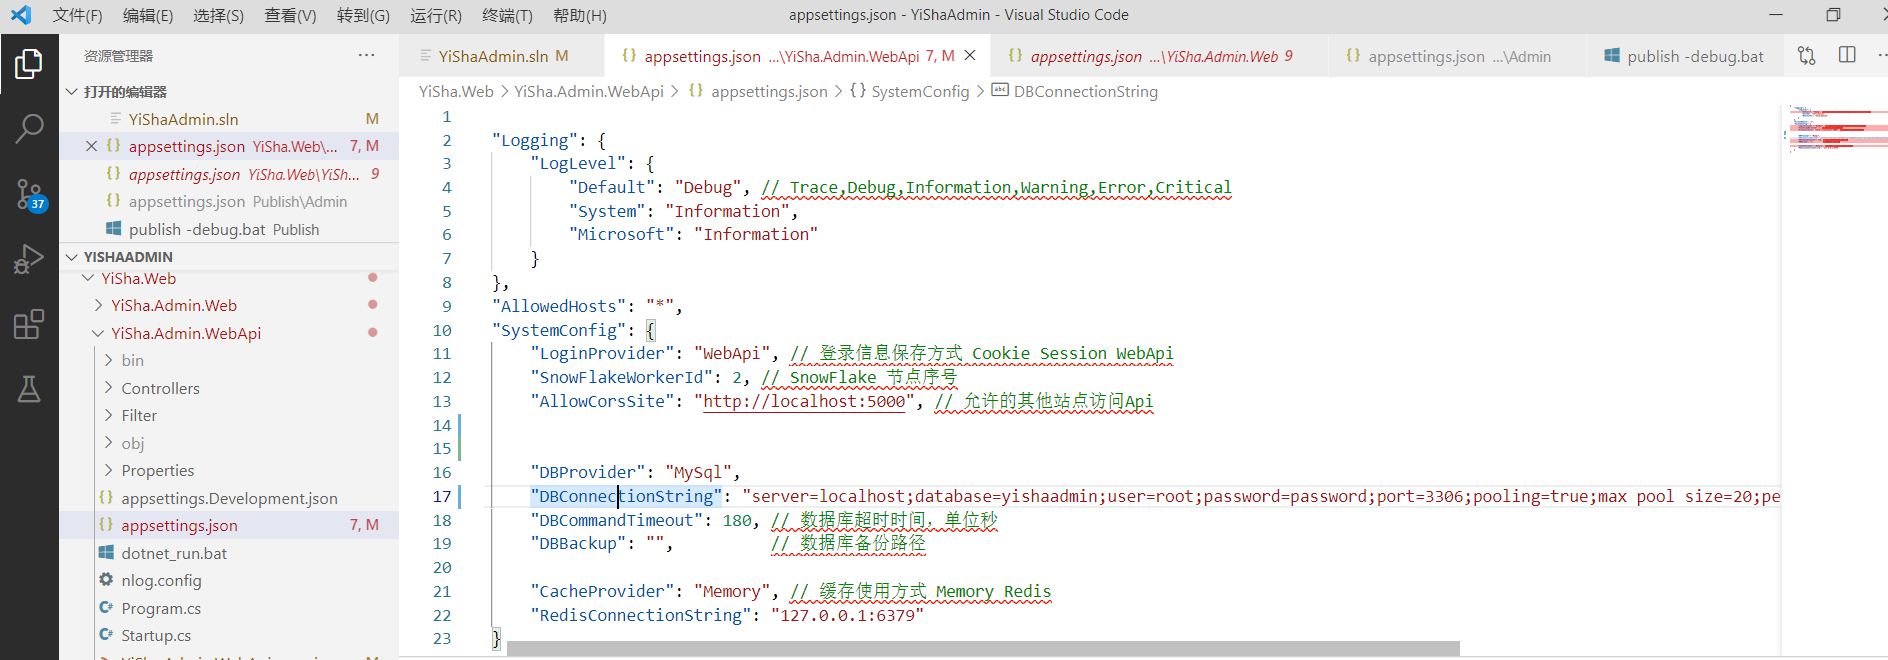Open Run and Debug view
This screenshot has width=1888, height=660.
point(29,259)
